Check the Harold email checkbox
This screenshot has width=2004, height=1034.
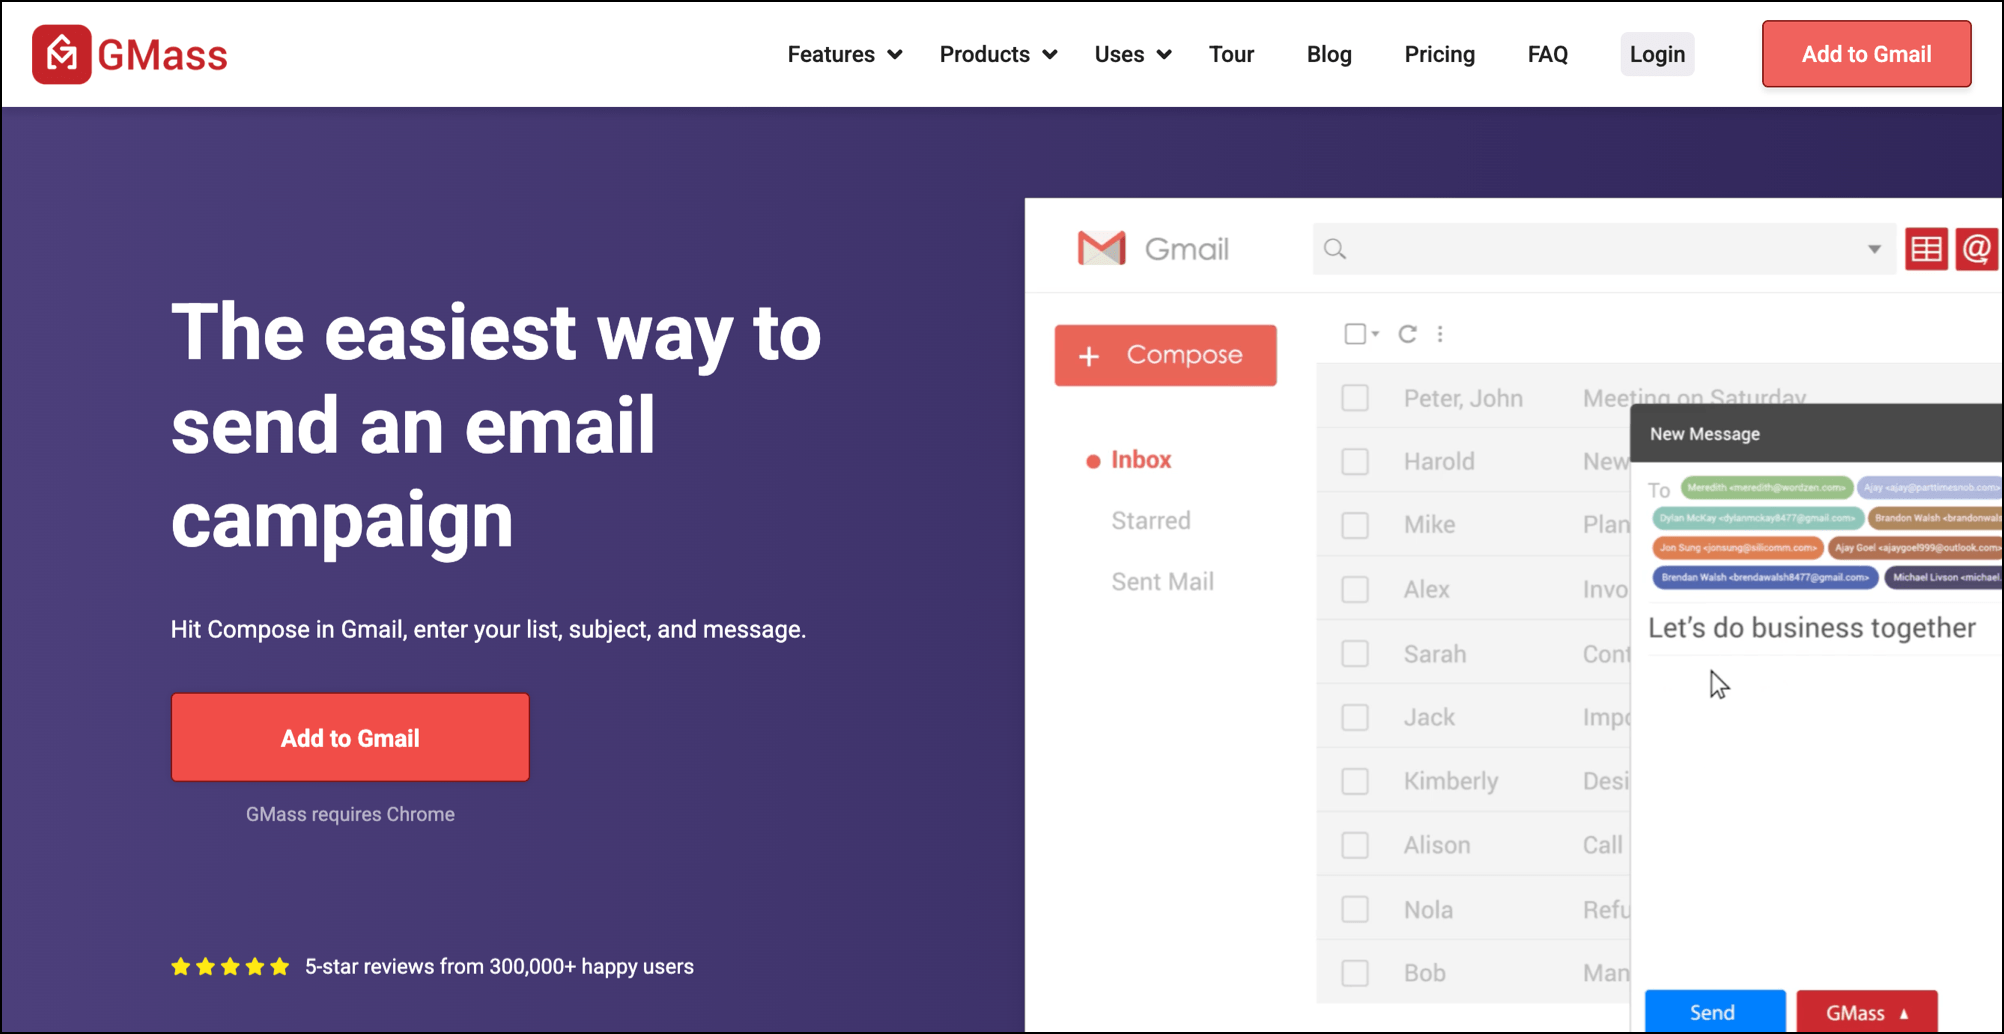pos(1355,461)
